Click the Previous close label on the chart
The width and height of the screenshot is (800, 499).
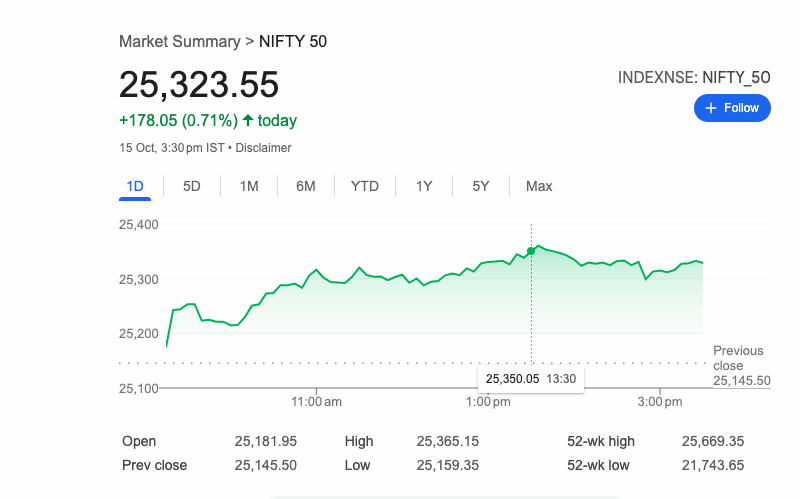click(x=738, y=358)
